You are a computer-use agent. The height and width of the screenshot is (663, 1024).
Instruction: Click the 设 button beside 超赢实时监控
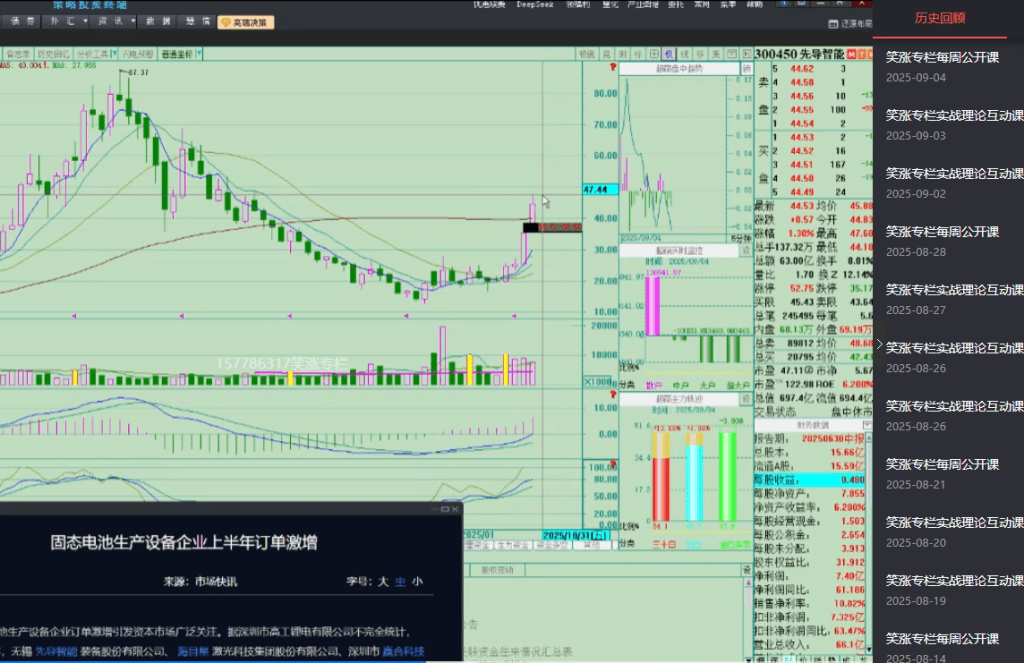[x=746, y=251]
